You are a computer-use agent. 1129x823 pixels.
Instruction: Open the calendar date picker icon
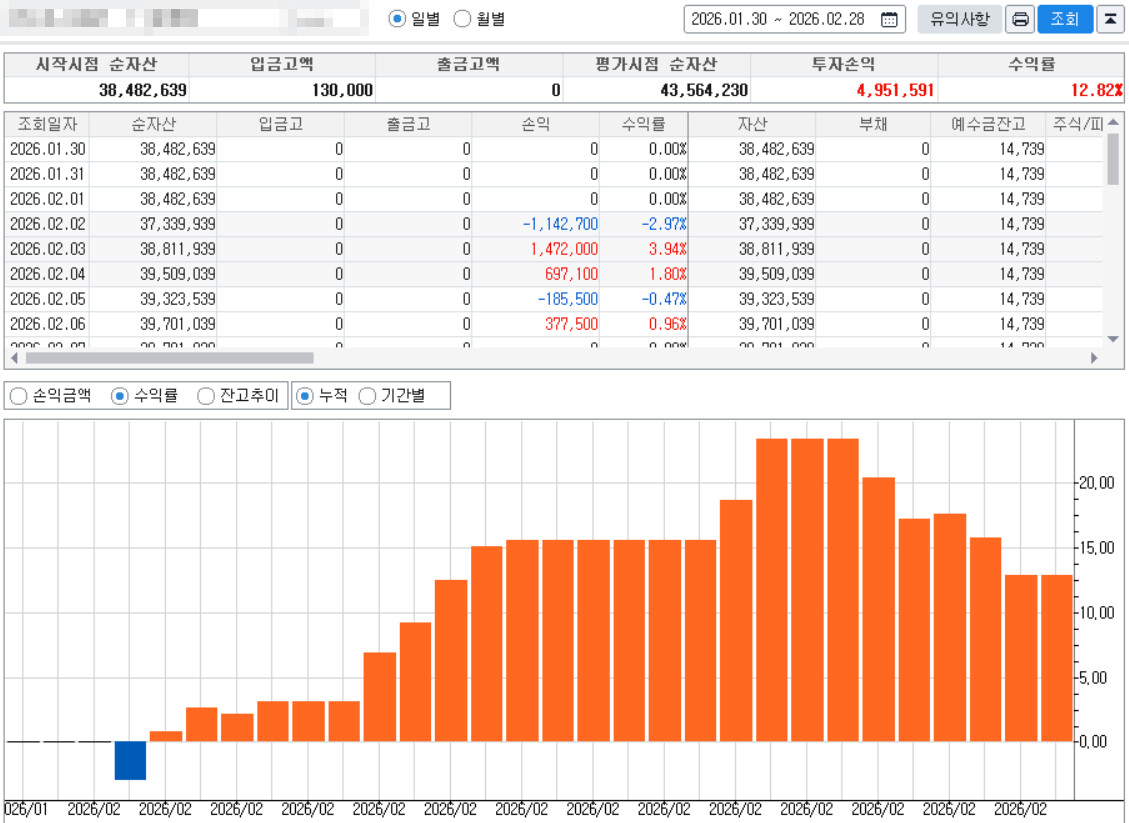coord(888,20)
